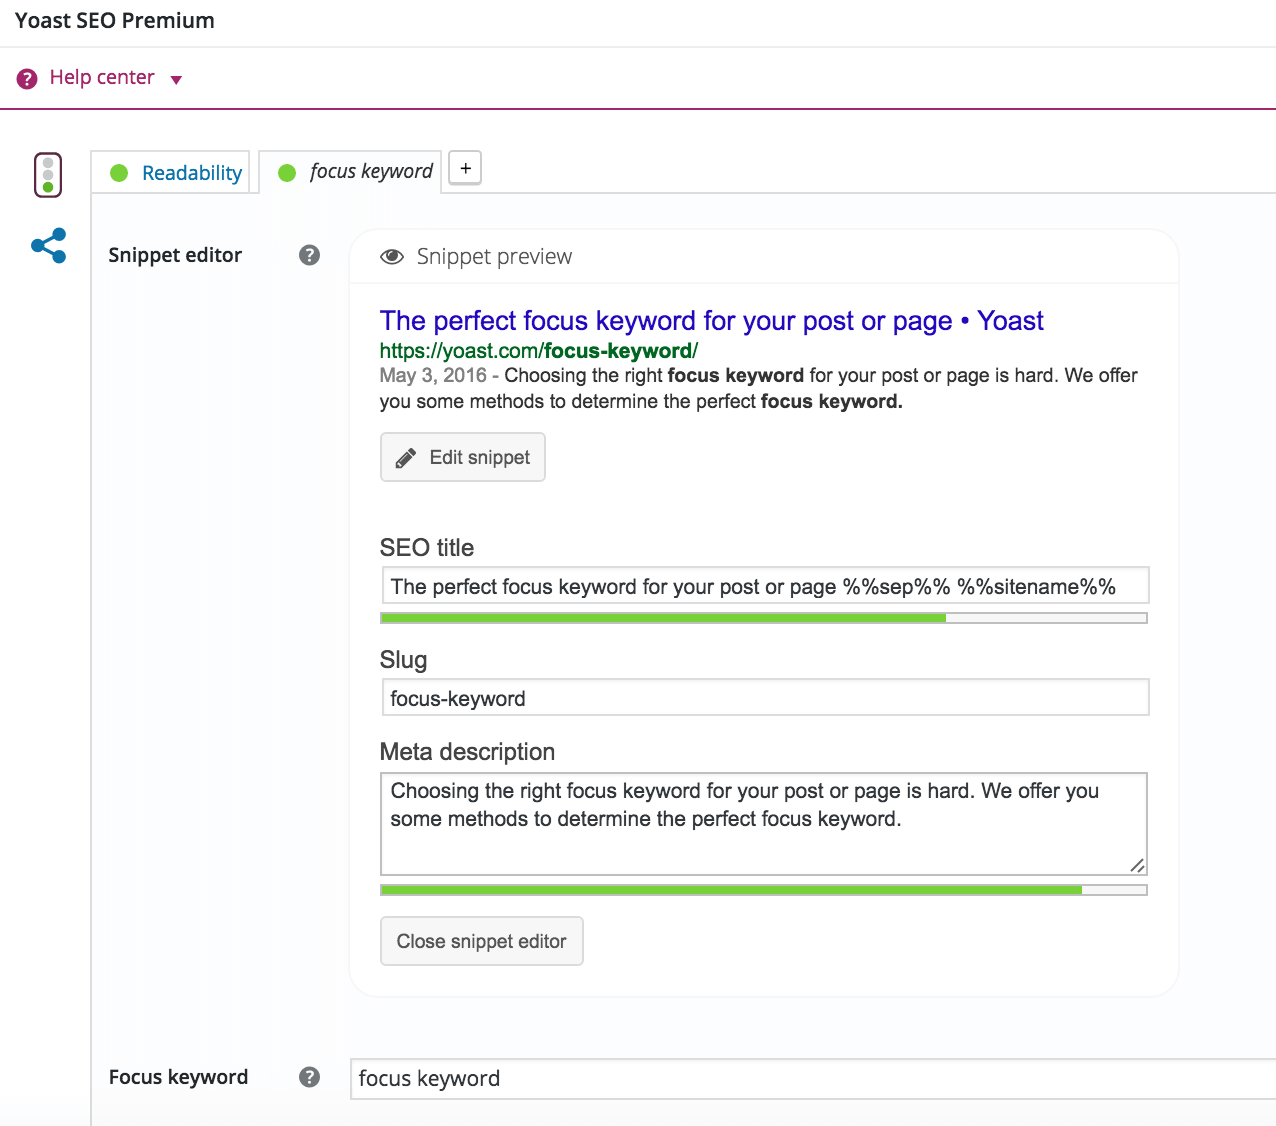The height and width of the screenshot is (1126, 1276).
Task: Click the SEO title length progress bar
Action: 763,617
